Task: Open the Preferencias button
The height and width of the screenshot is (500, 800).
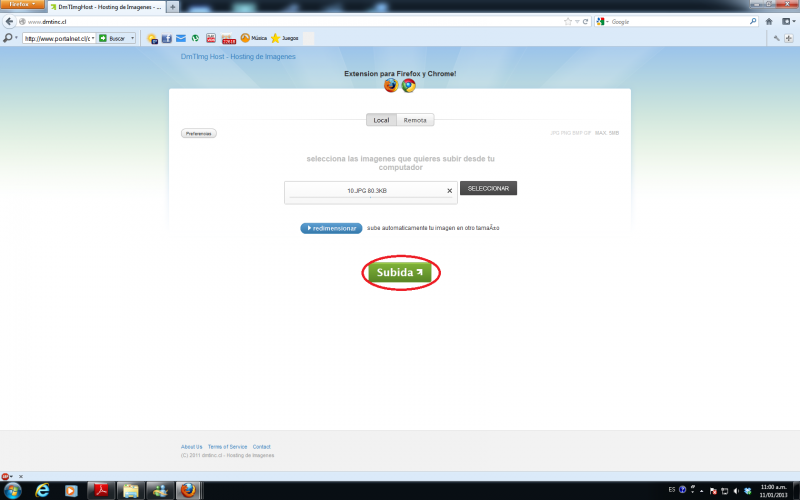Action: pos(198,133)
